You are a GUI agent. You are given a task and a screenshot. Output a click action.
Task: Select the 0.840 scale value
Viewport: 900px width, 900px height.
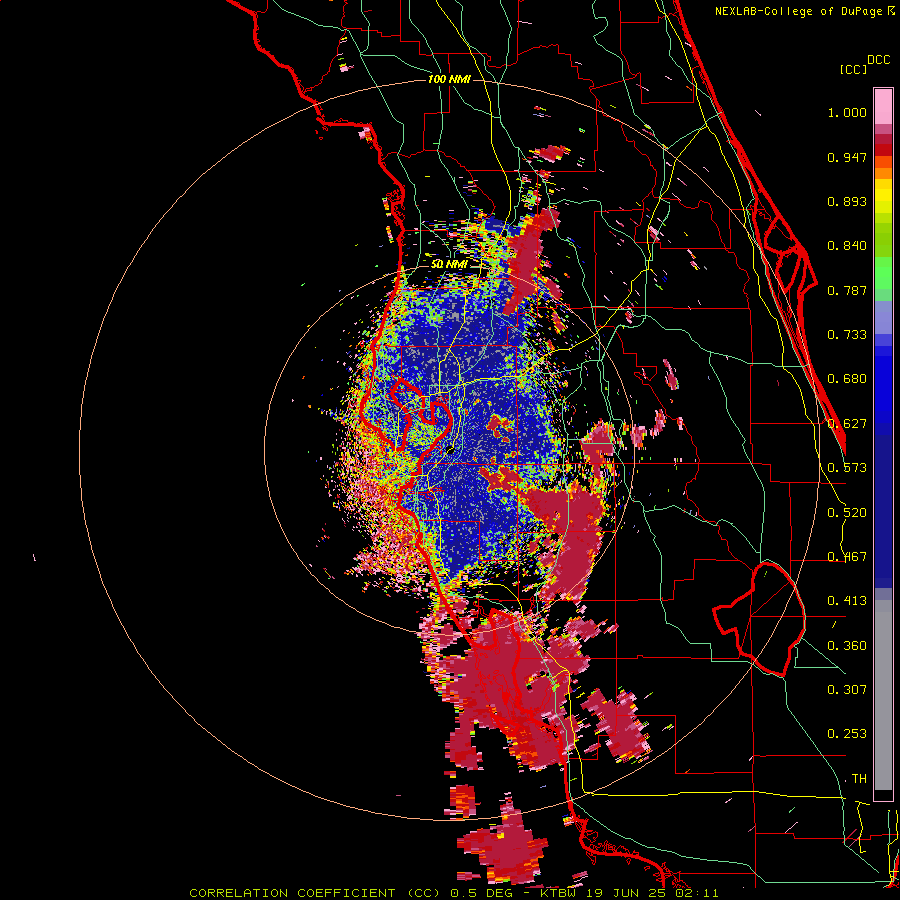847,246
